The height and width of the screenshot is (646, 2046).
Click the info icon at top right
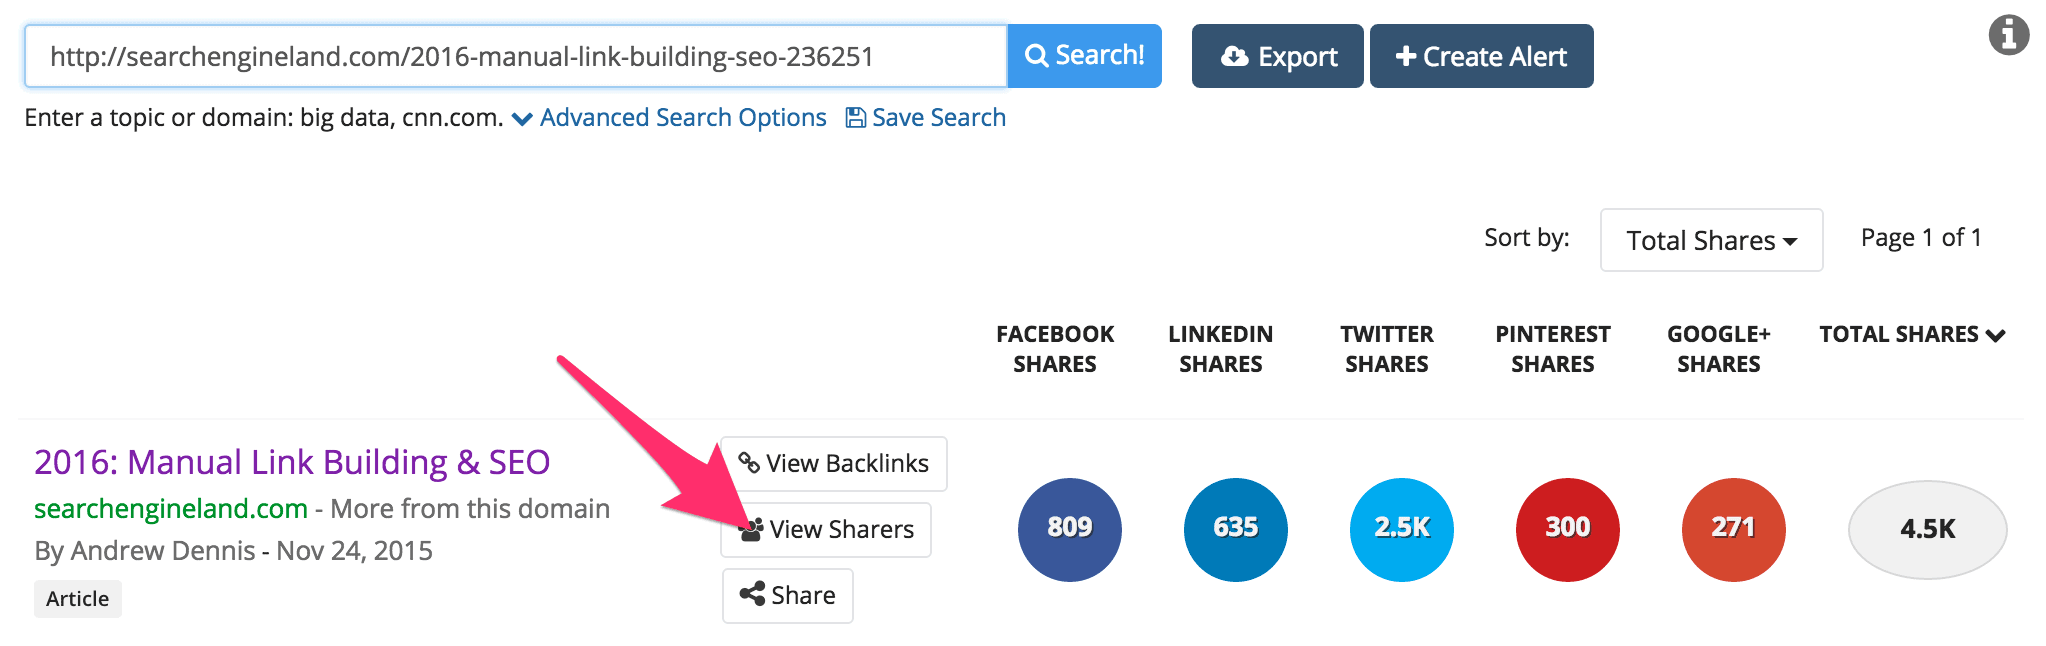coord(2008,35)
